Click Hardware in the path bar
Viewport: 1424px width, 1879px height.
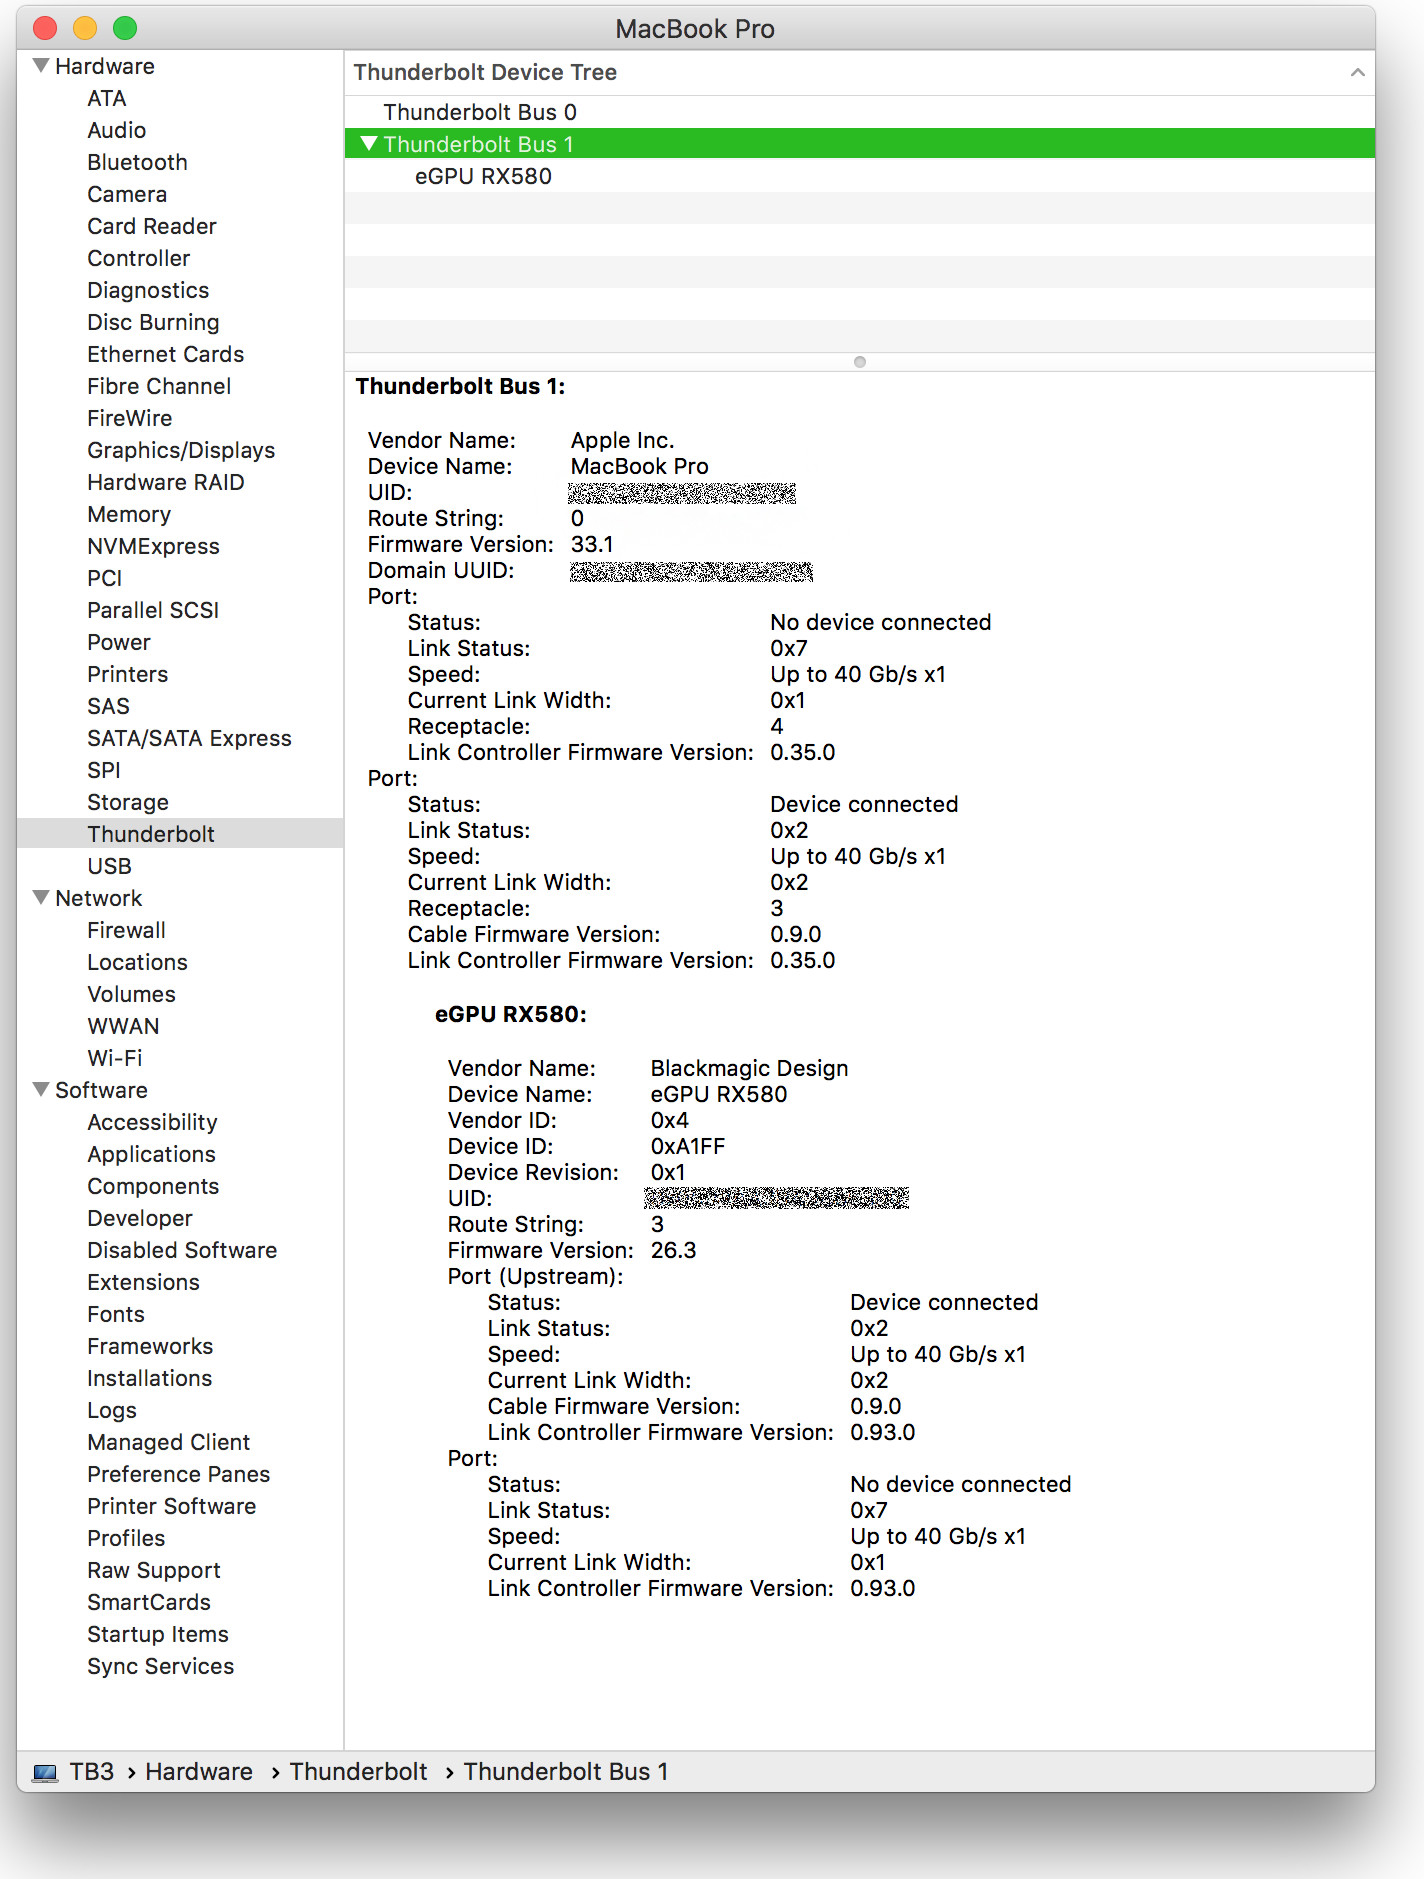click(x=199, y=1772)
